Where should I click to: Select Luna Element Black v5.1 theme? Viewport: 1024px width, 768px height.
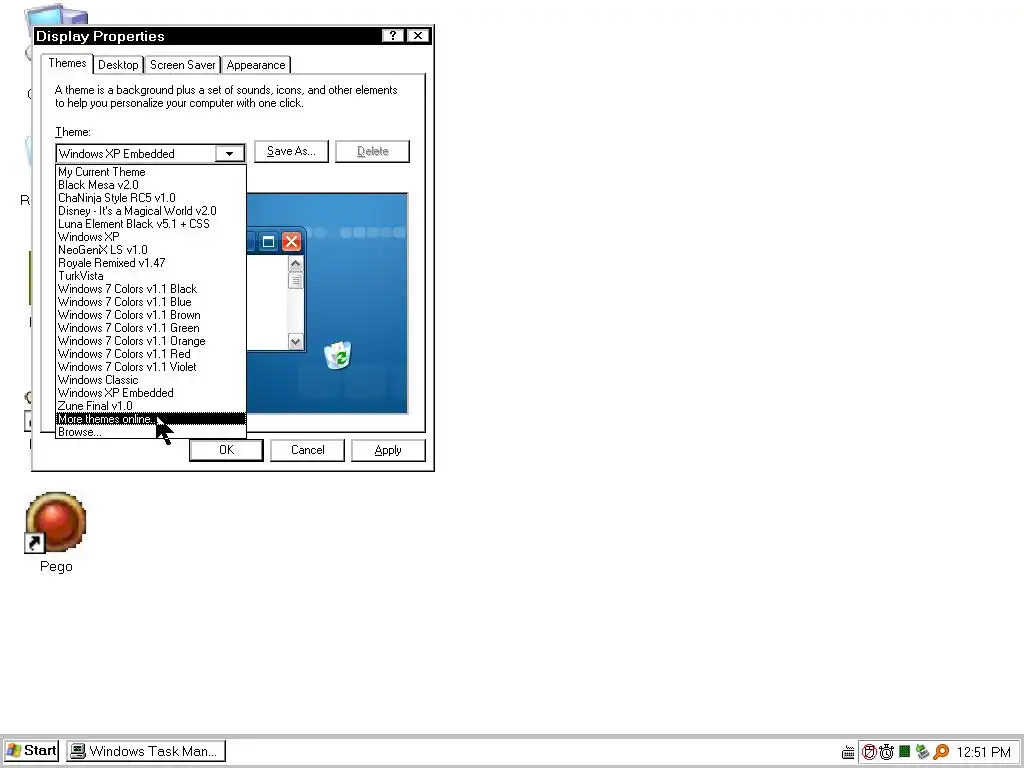point(151,224)
